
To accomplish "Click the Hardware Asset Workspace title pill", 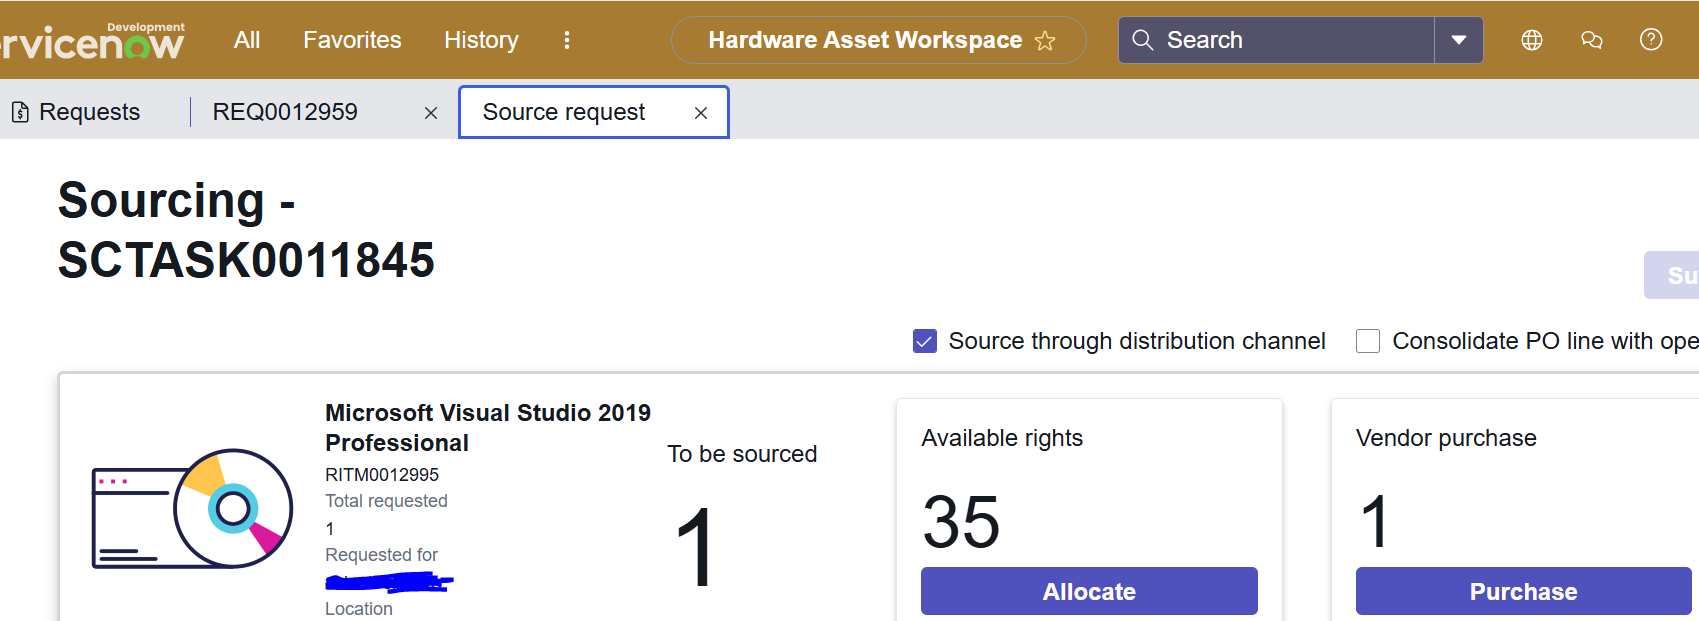I will (x=878, y=40).
